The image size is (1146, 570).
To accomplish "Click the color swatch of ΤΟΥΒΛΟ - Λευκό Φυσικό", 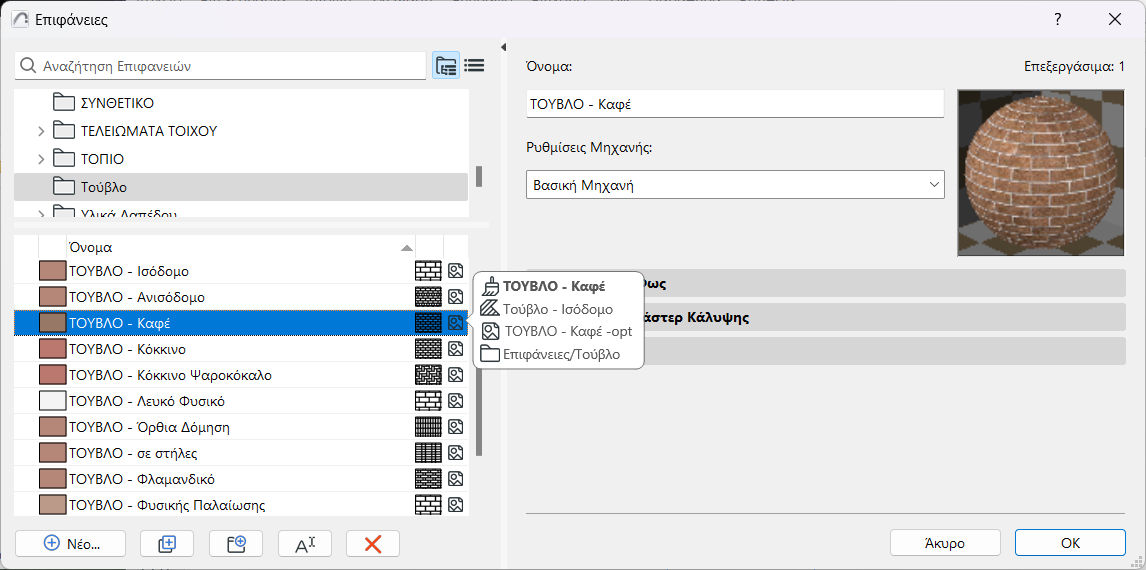I will (x=52, y=400).
